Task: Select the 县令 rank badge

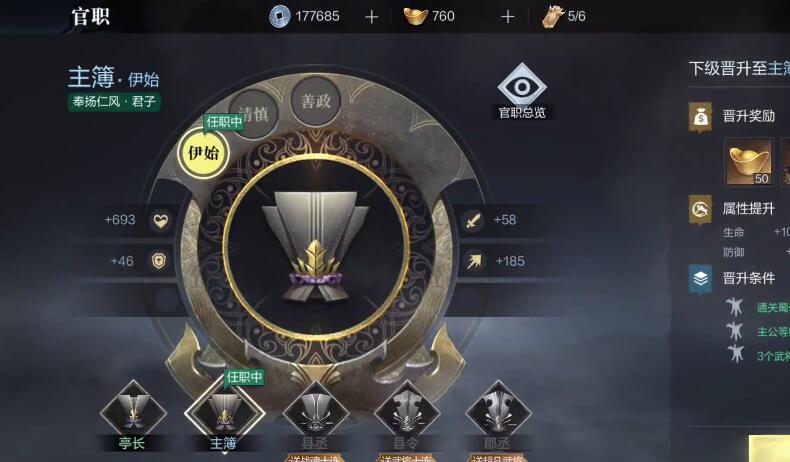Action: point(407,412)
